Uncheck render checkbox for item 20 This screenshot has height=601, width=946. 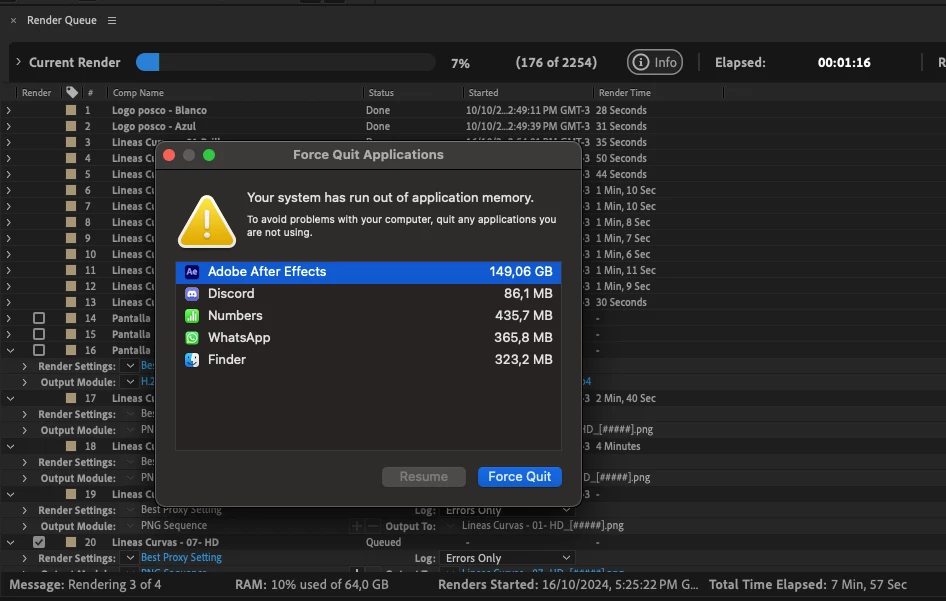(x=39, y=542)
